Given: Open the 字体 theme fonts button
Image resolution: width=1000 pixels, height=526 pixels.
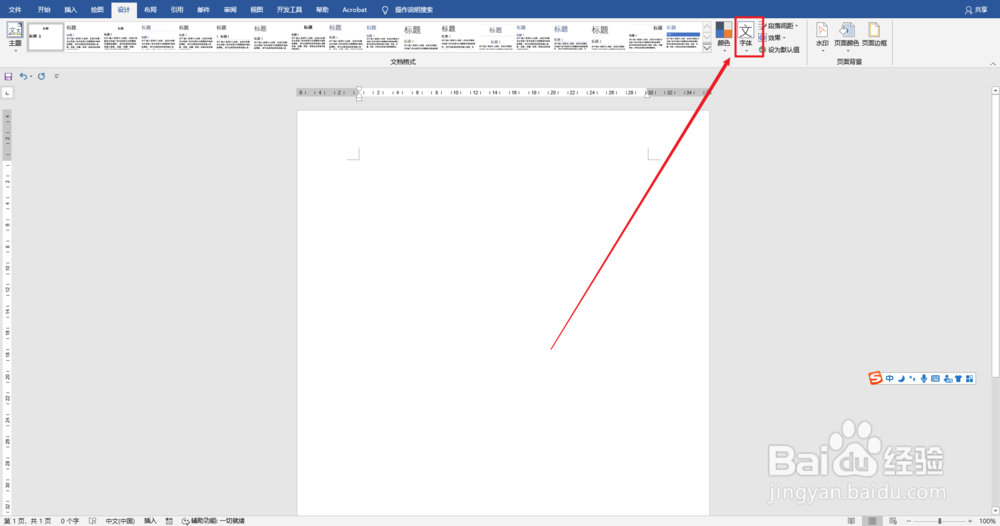Looking at the screenshot, I should point(746,36).
